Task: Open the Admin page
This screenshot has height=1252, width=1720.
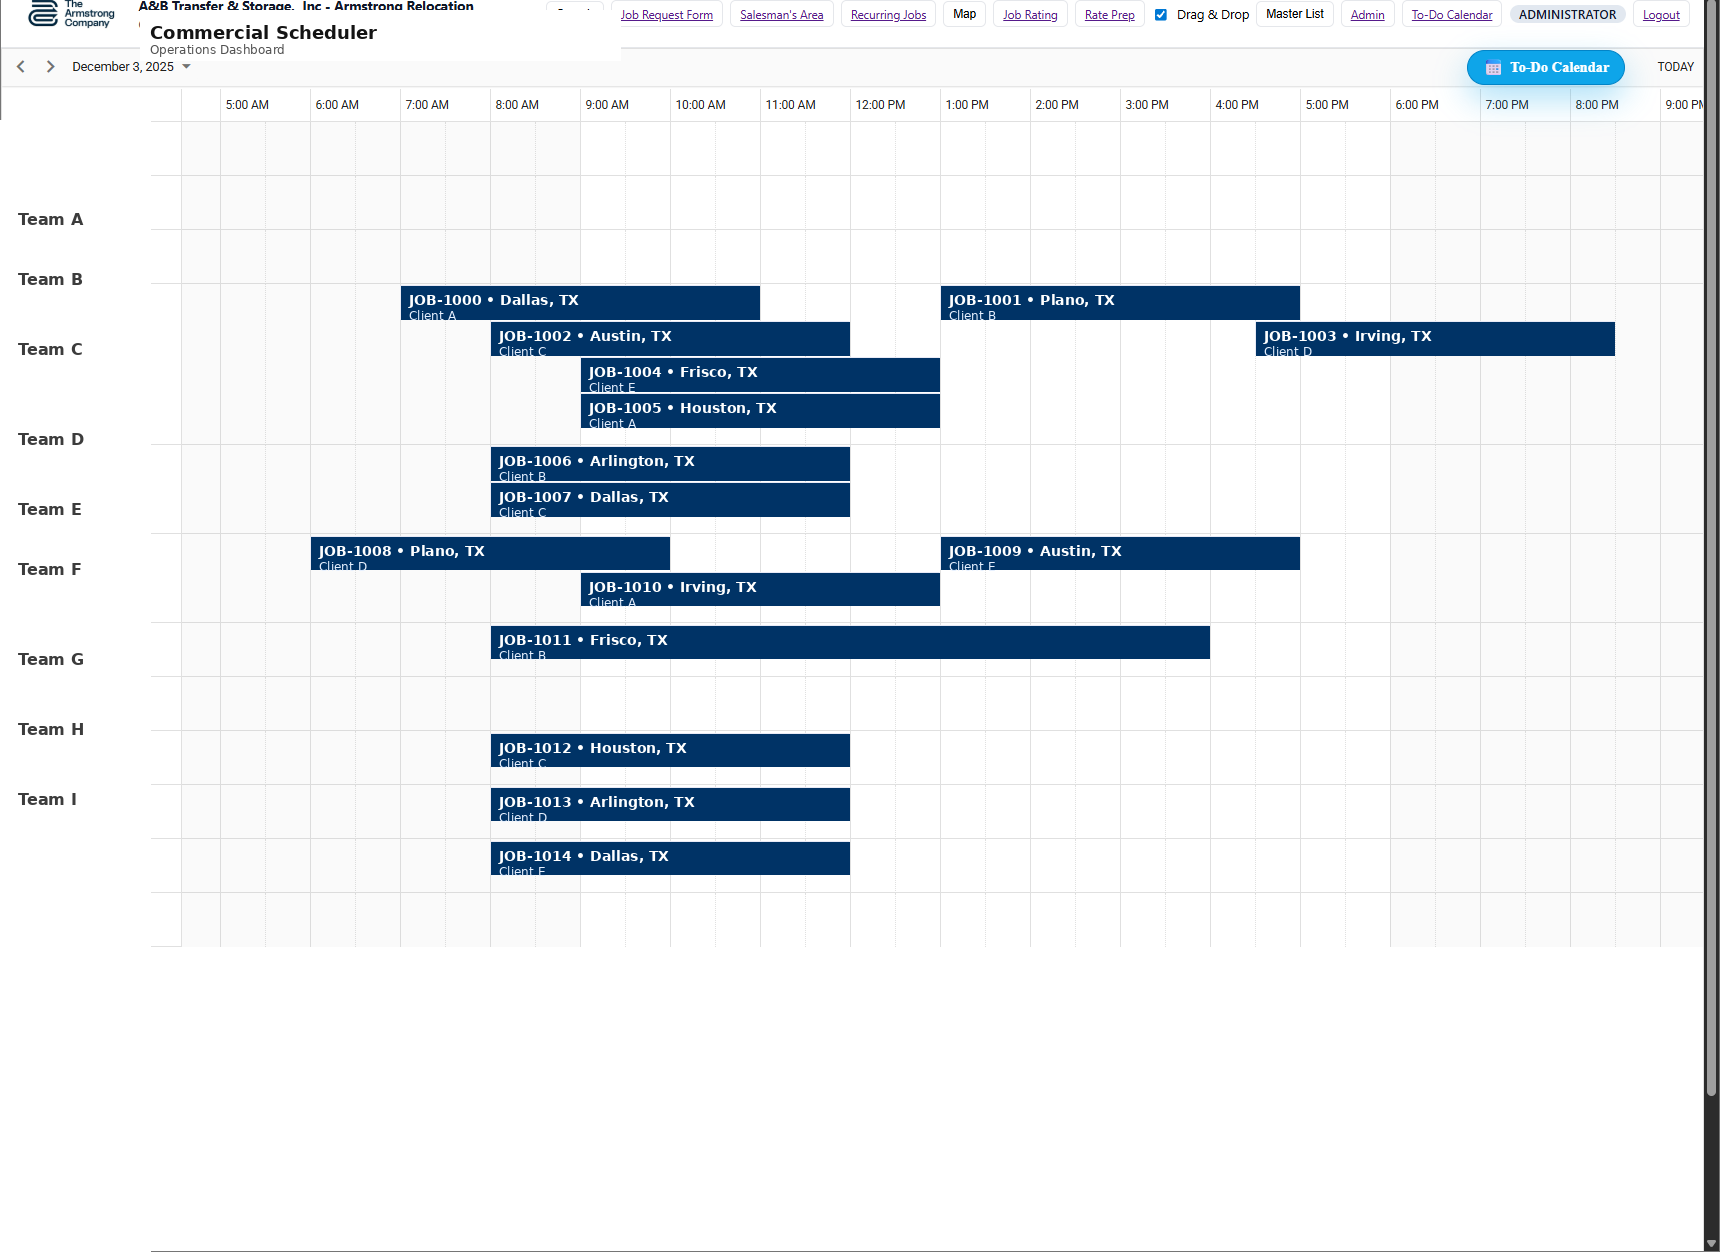Action: point(1367,14)
